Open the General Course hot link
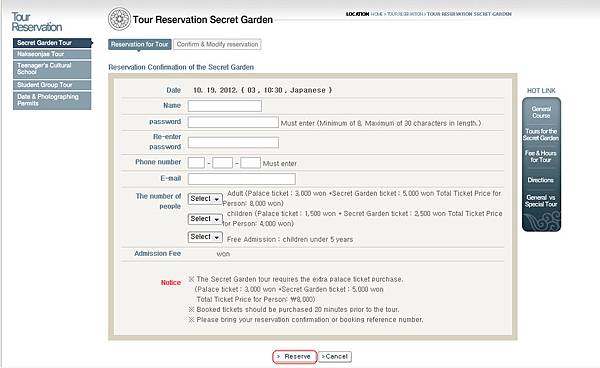The width and height of the screenshot is (600, 368). click(x=541, y=112)
